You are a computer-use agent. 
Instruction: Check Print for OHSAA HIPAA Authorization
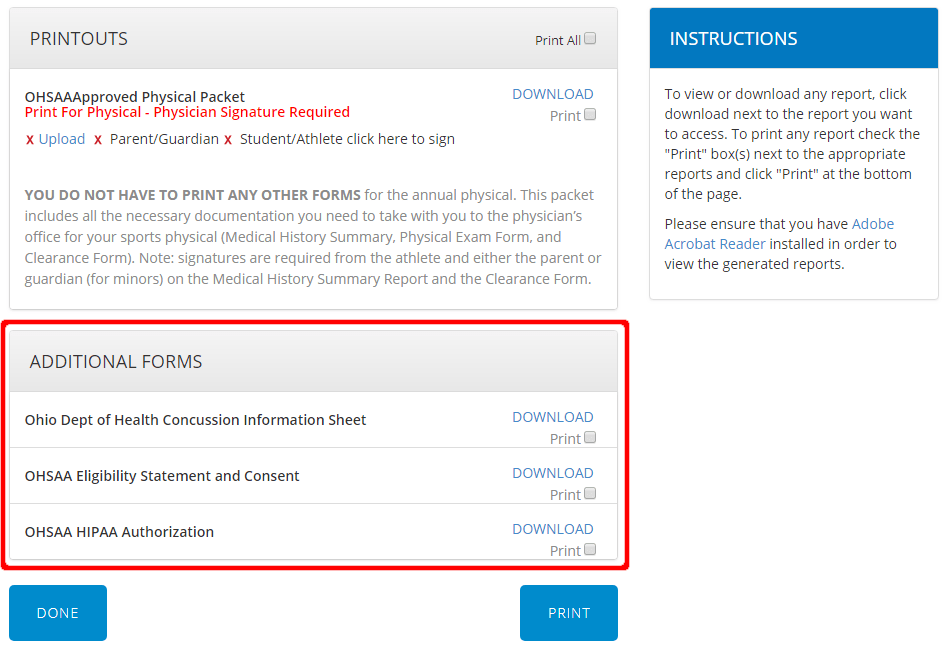pyautogui.click(x=590, y=549)
